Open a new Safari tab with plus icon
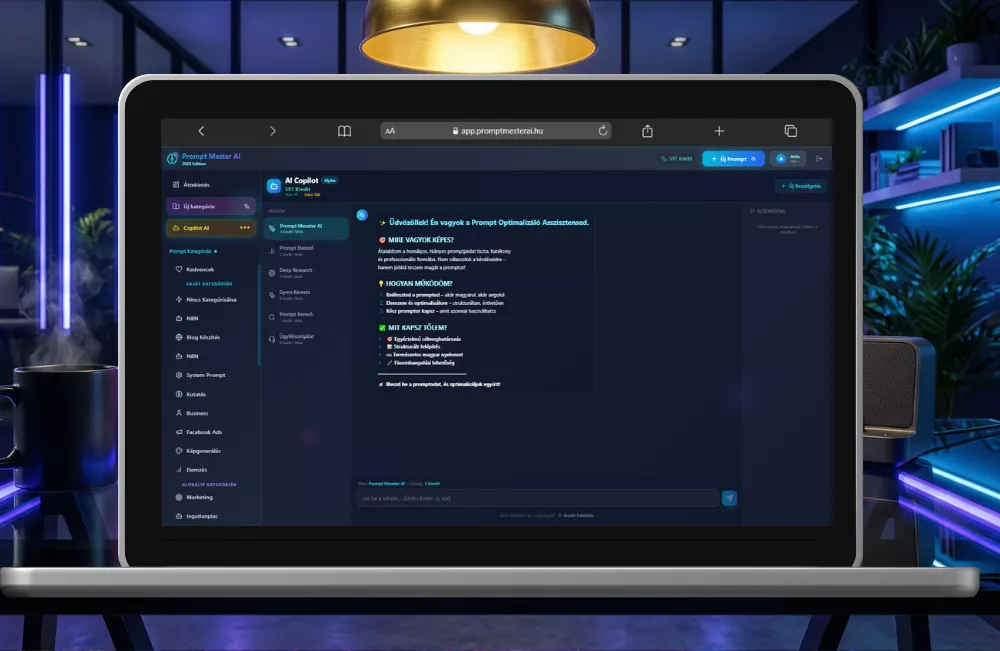 tap(718, 131)
